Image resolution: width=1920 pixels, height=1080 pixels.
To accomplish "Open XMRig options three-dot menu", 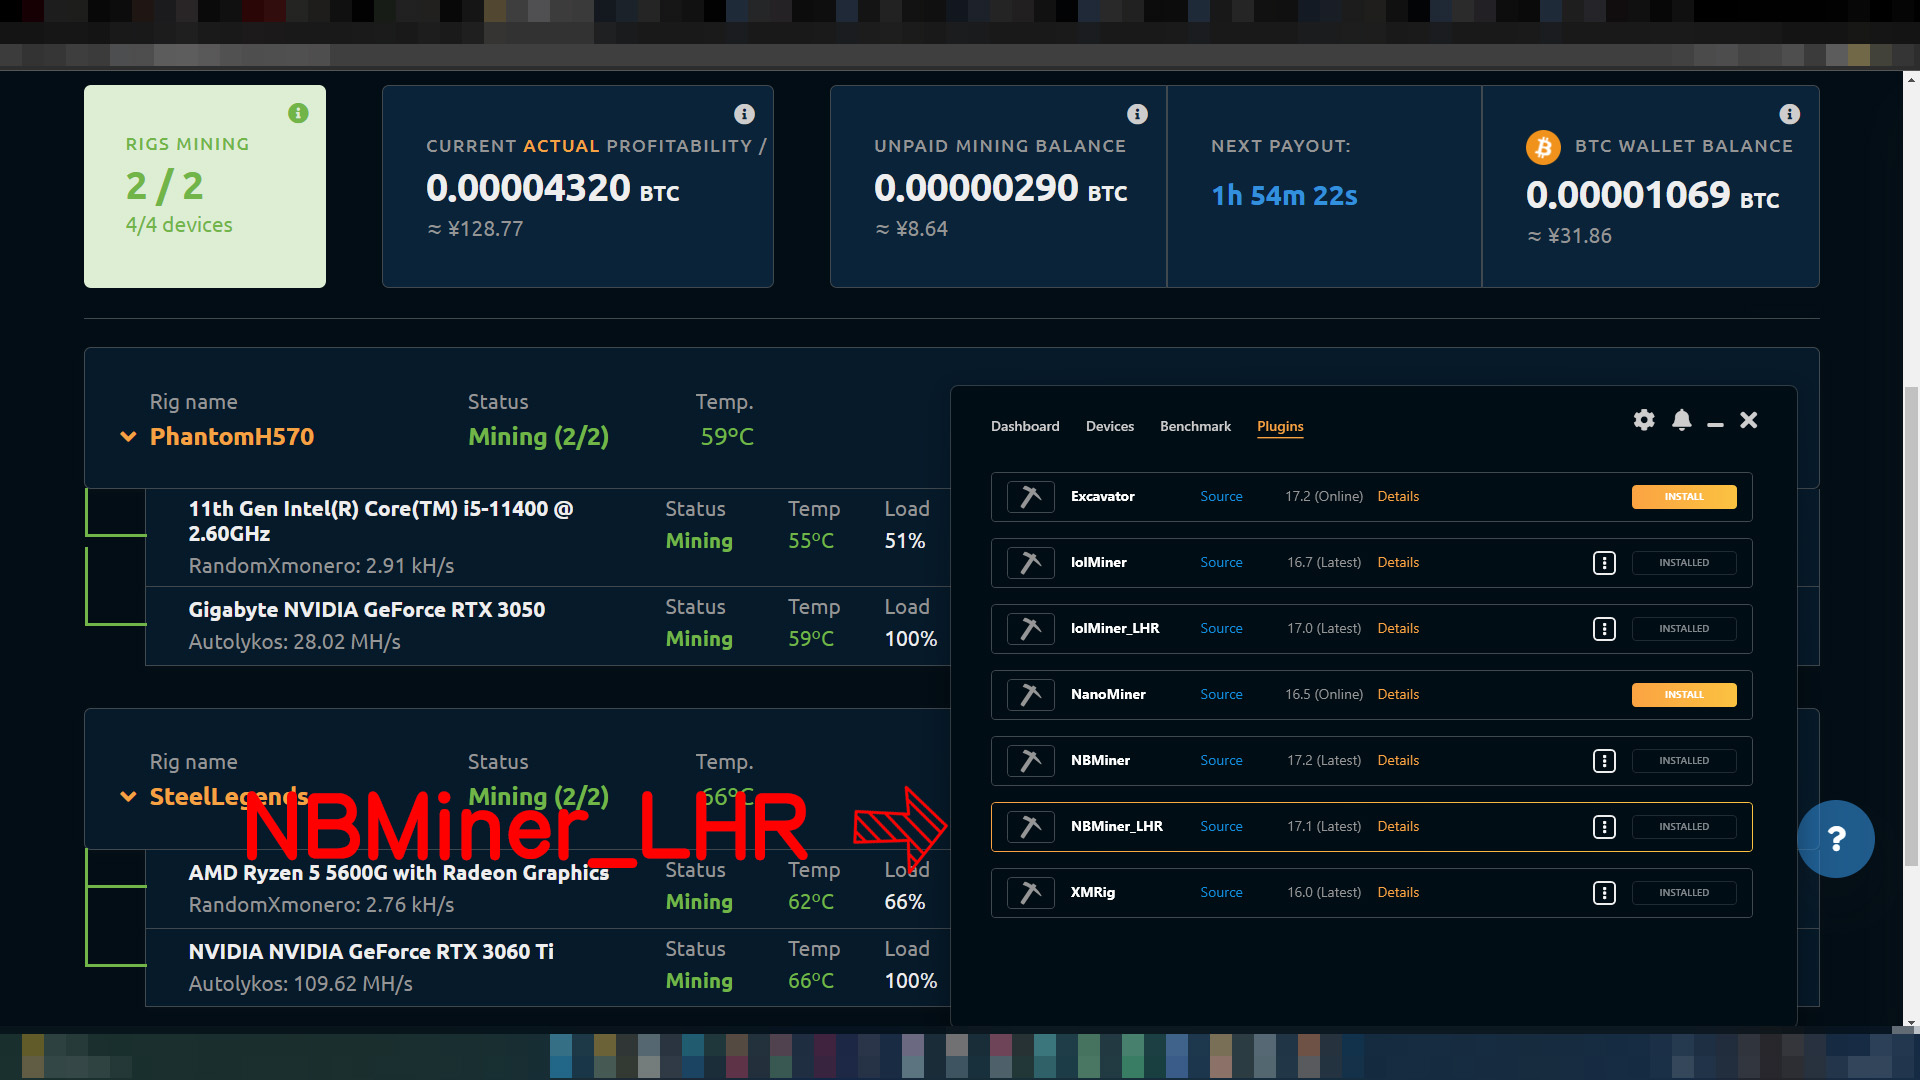I will (1604, 893).
